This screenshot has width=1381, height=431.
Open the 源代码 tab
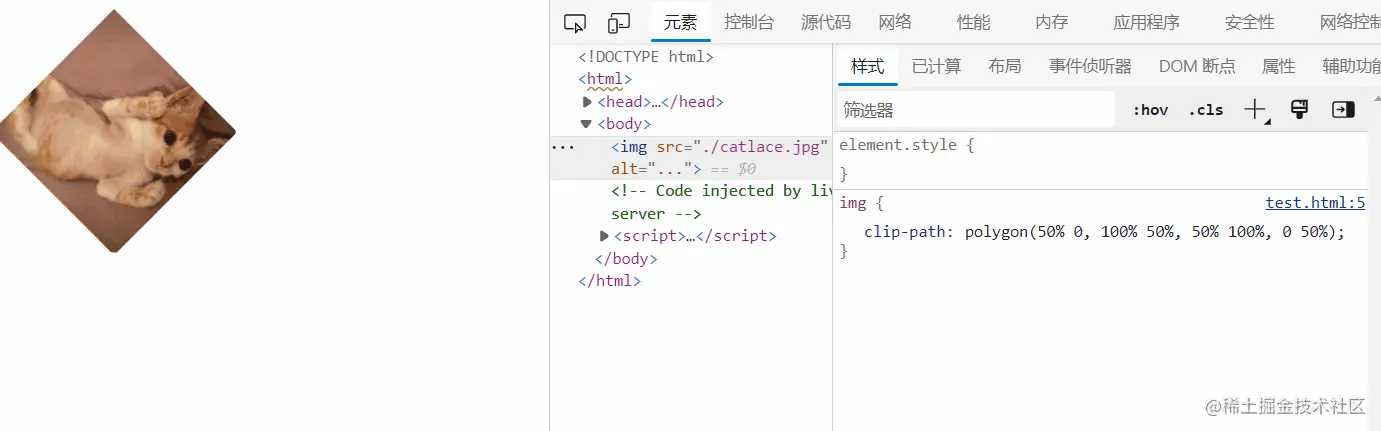(826, 22)
